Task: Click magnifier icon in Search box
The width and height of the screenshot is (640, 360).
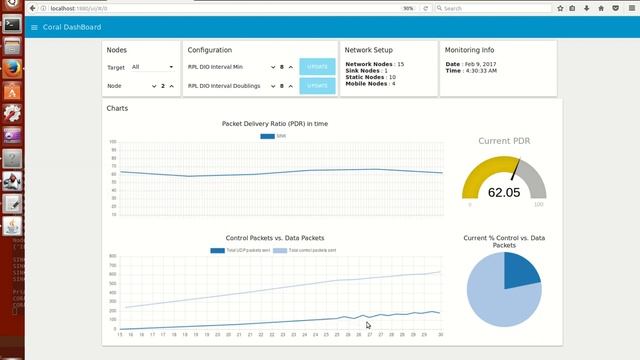Action: [x=439, y=8]
